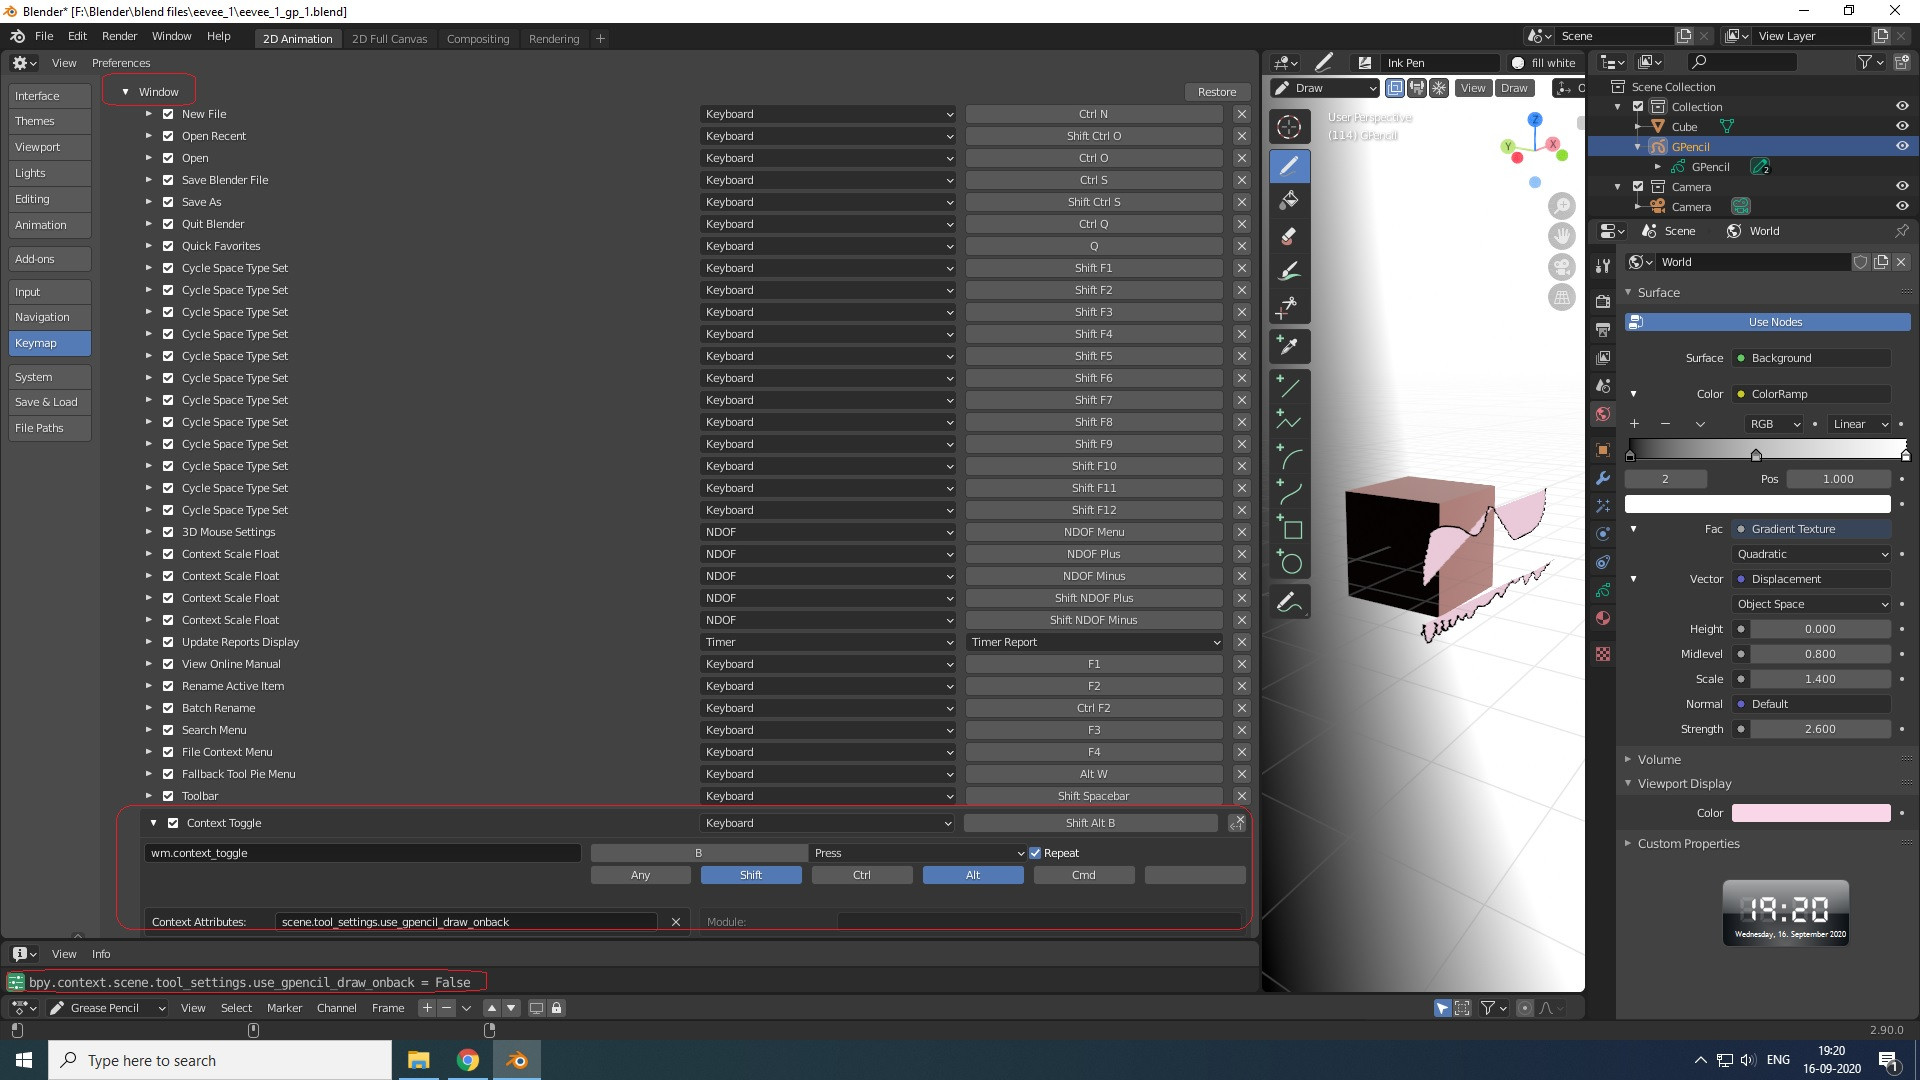Viewport: 1920px width, 1080px height.
Task: Open the Output properties tab
Action: click(x=1603, y=330)
